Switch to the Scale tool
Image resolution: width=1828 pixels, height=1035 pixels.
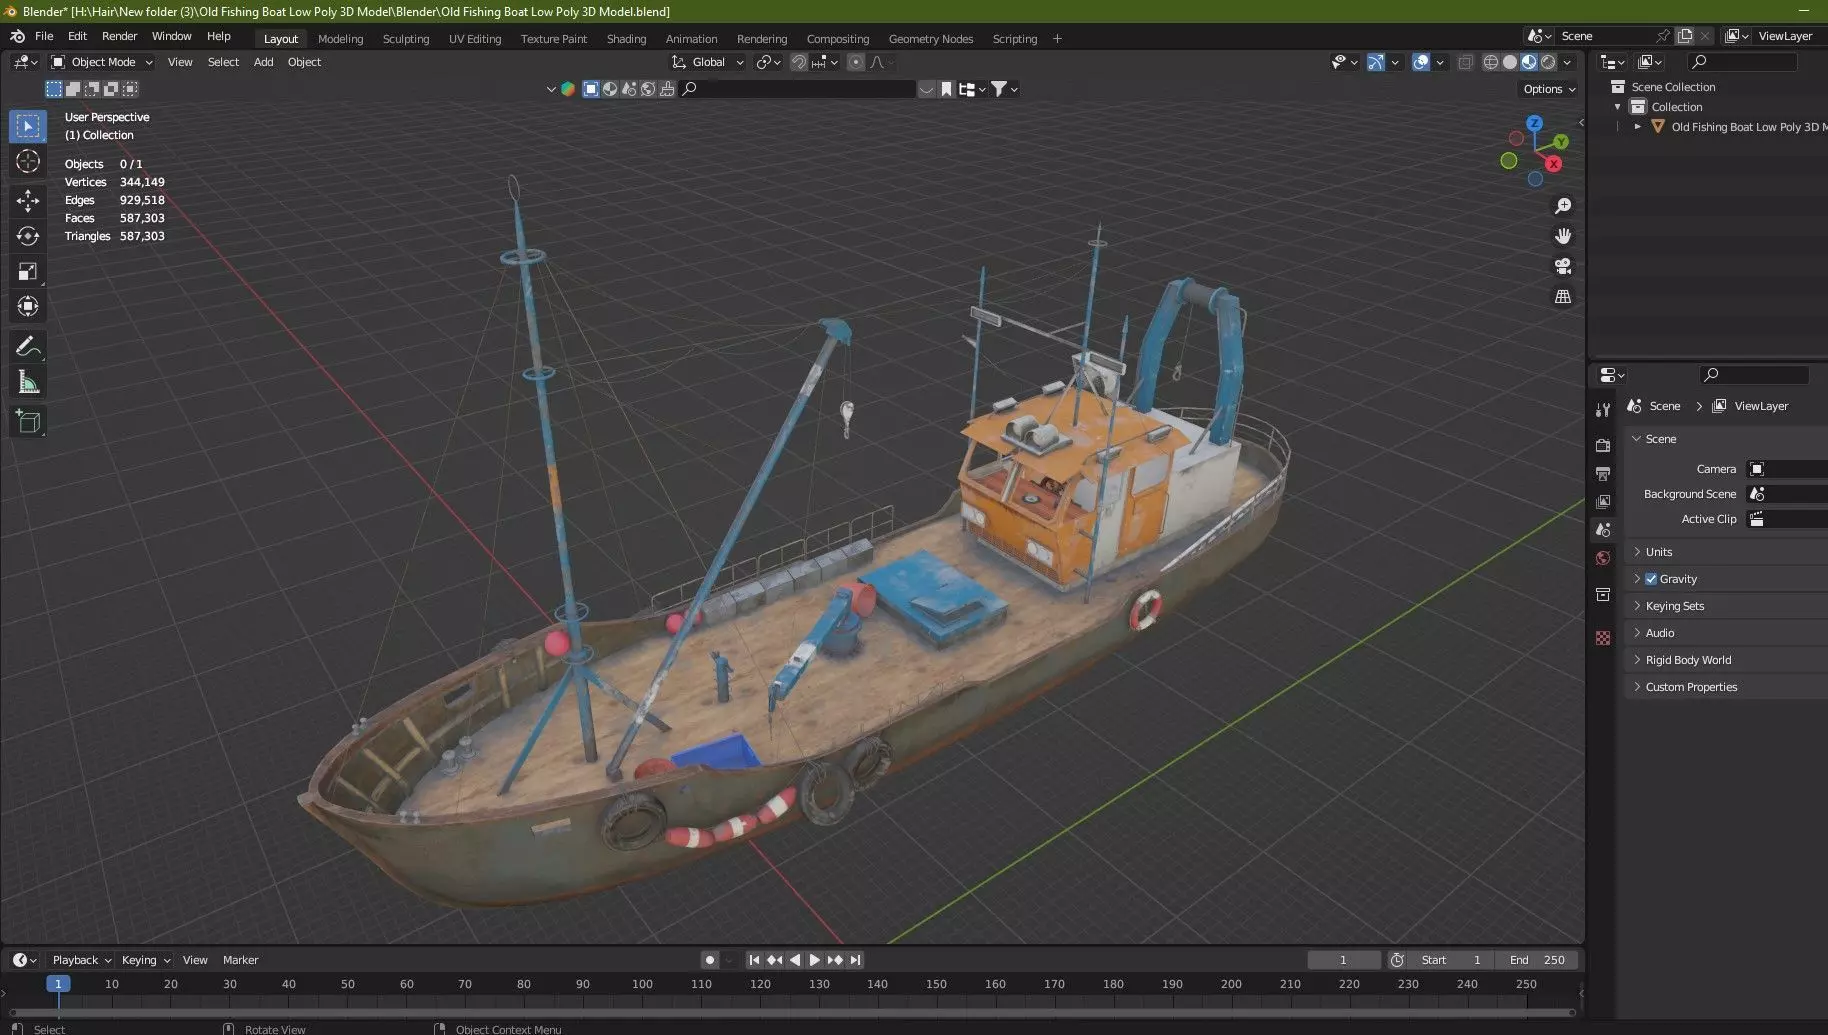(28, 271)
